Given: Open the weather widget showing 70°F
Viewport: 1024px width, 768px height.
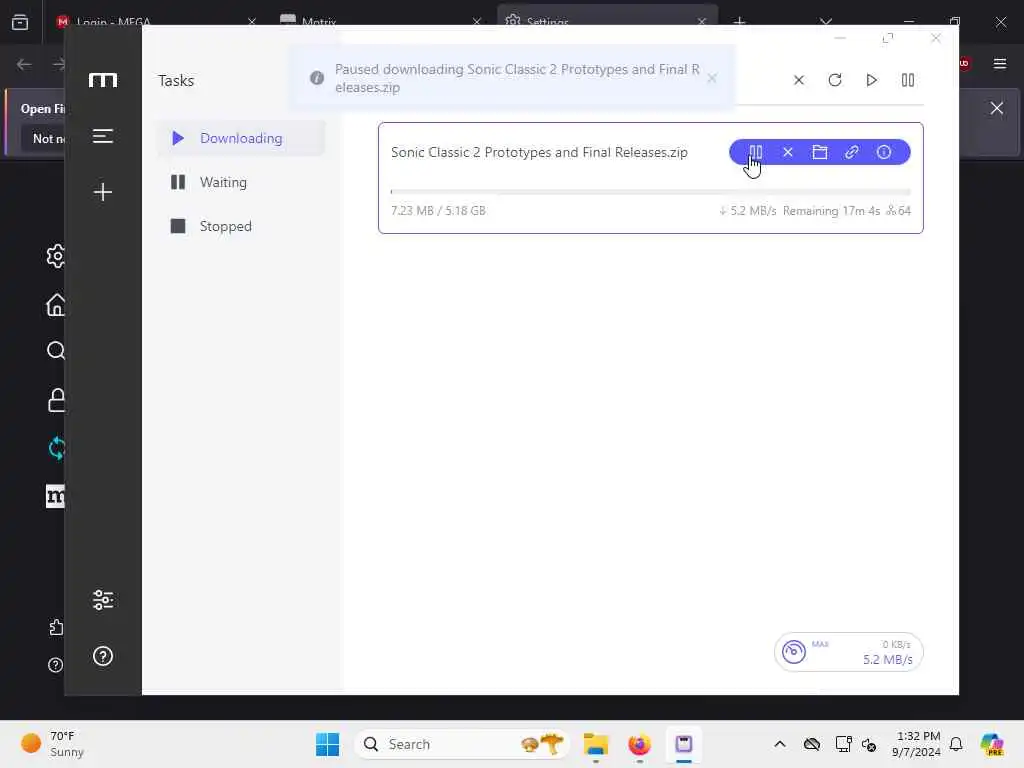Looking at the screenshot, I should (54, 744).
